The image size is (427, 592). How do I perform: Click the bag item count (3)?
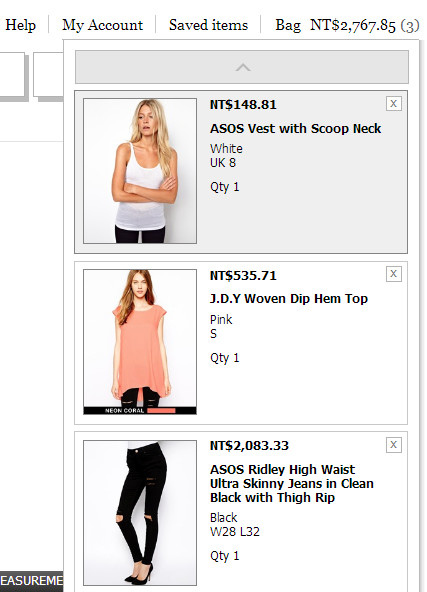[x=410, y=26]
